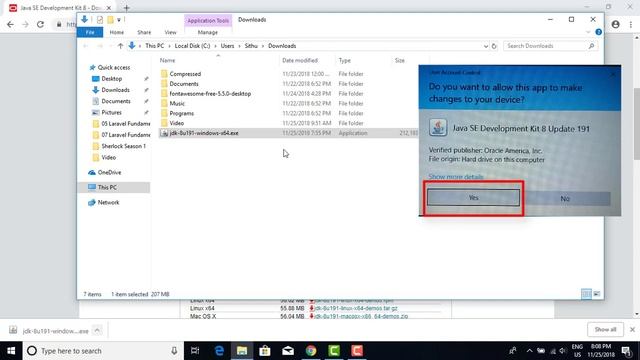Open Customize Quick Access Toolbar dropdown

pyautogui.click(x=119, y=20)
